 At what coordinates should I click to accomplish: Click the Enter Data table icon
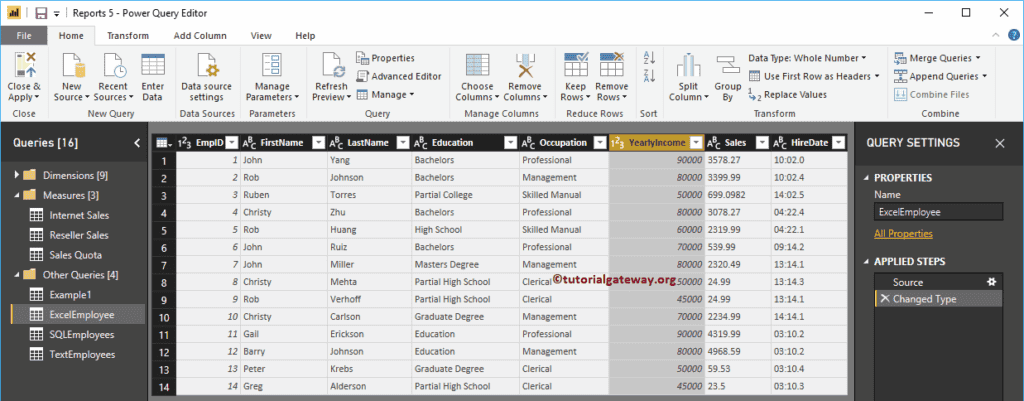point(152,65)
